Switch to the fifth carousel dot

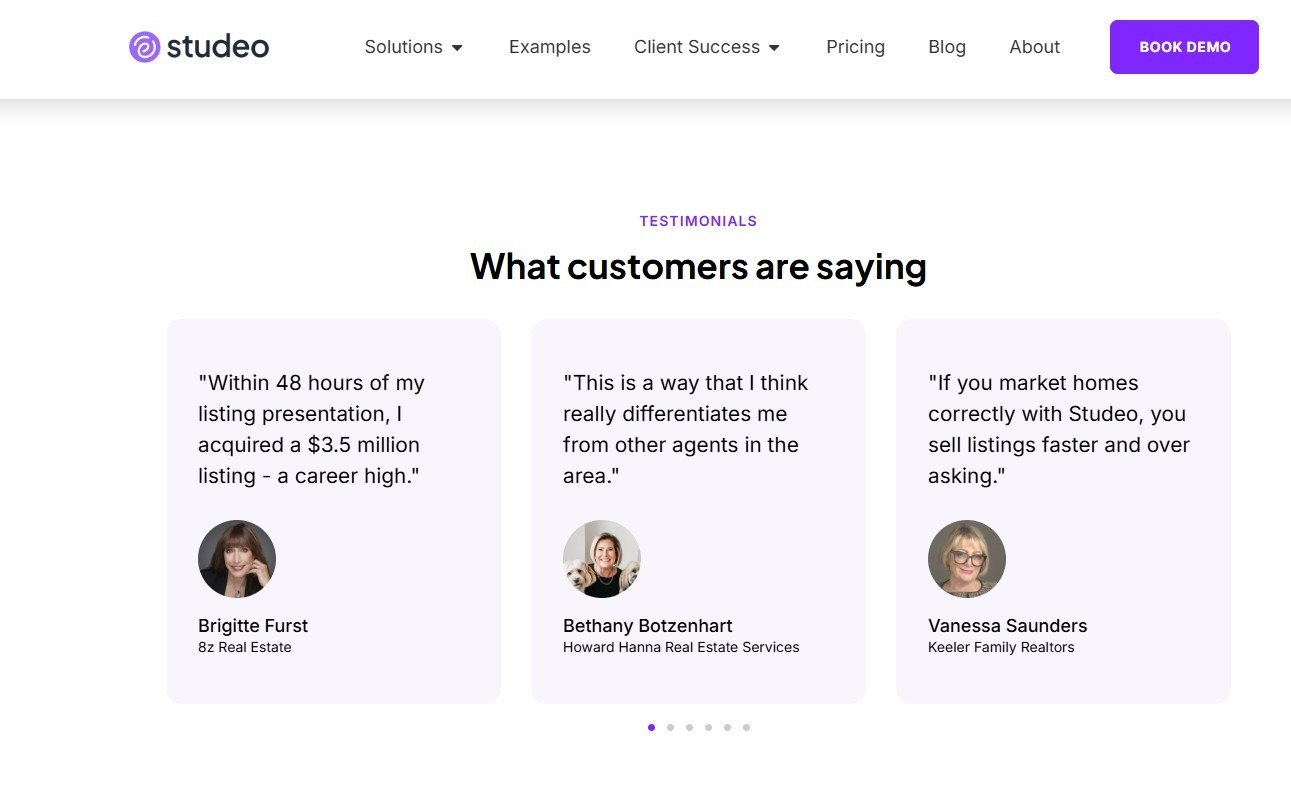[x=727, y=727]
